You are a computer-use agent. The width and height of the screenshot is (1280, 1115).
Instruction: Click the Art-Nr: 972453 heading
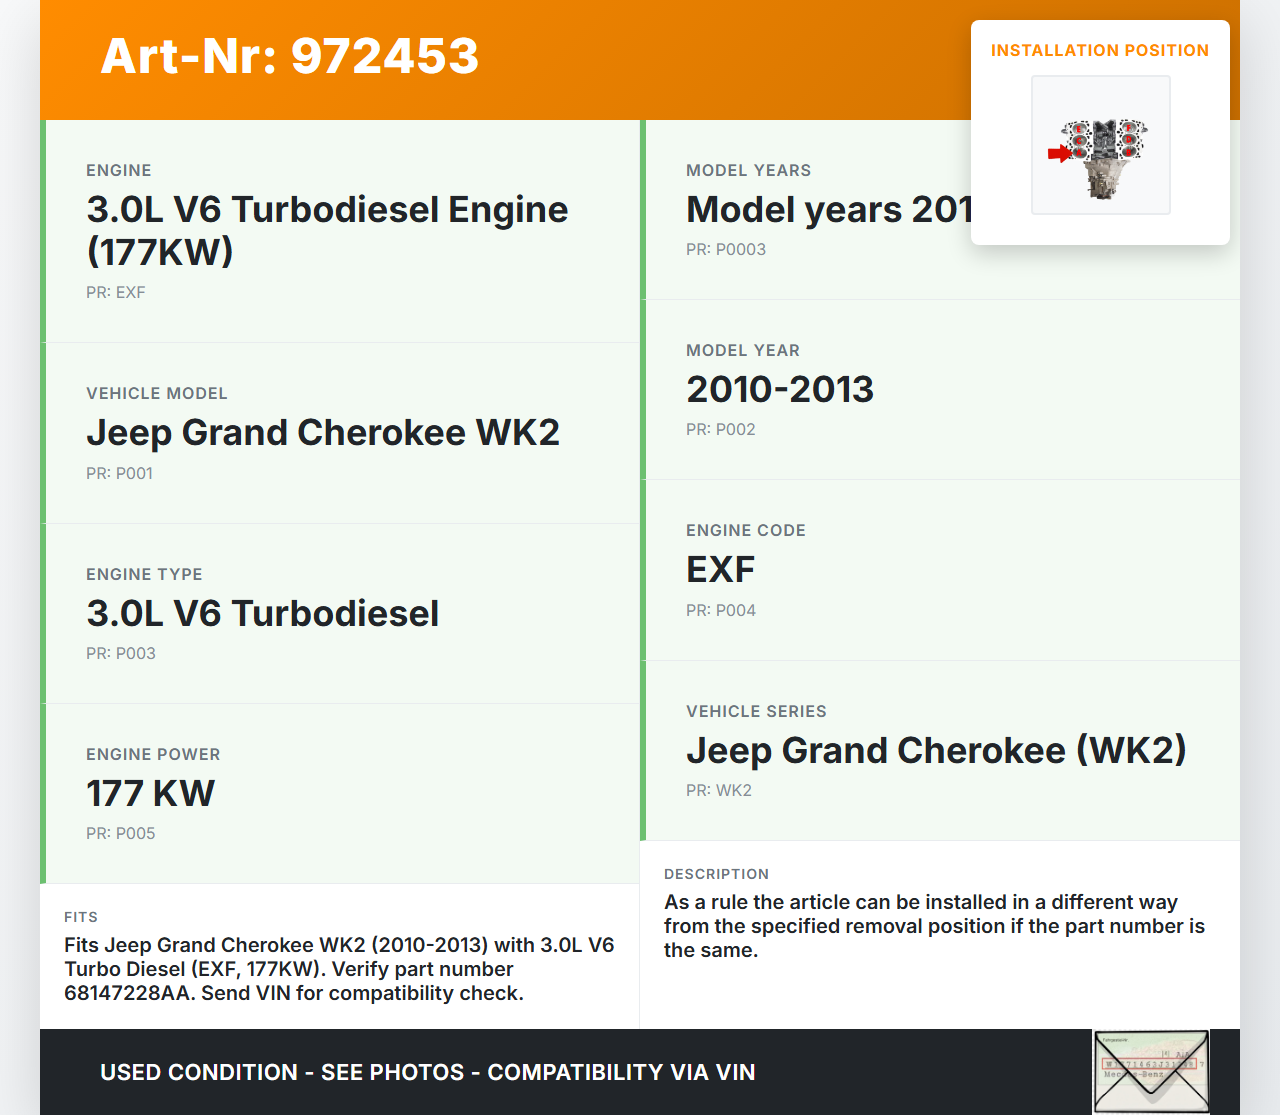point(290,56)
